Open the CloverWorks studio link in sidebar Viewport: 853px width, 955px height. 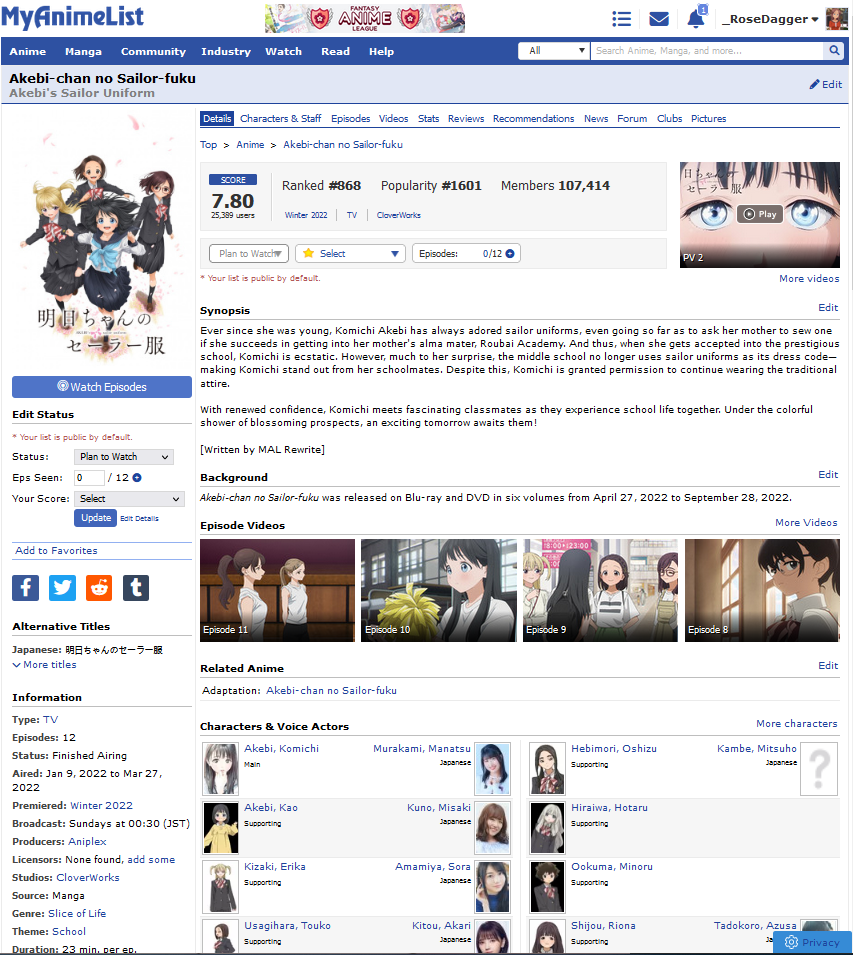pos(88,878)
